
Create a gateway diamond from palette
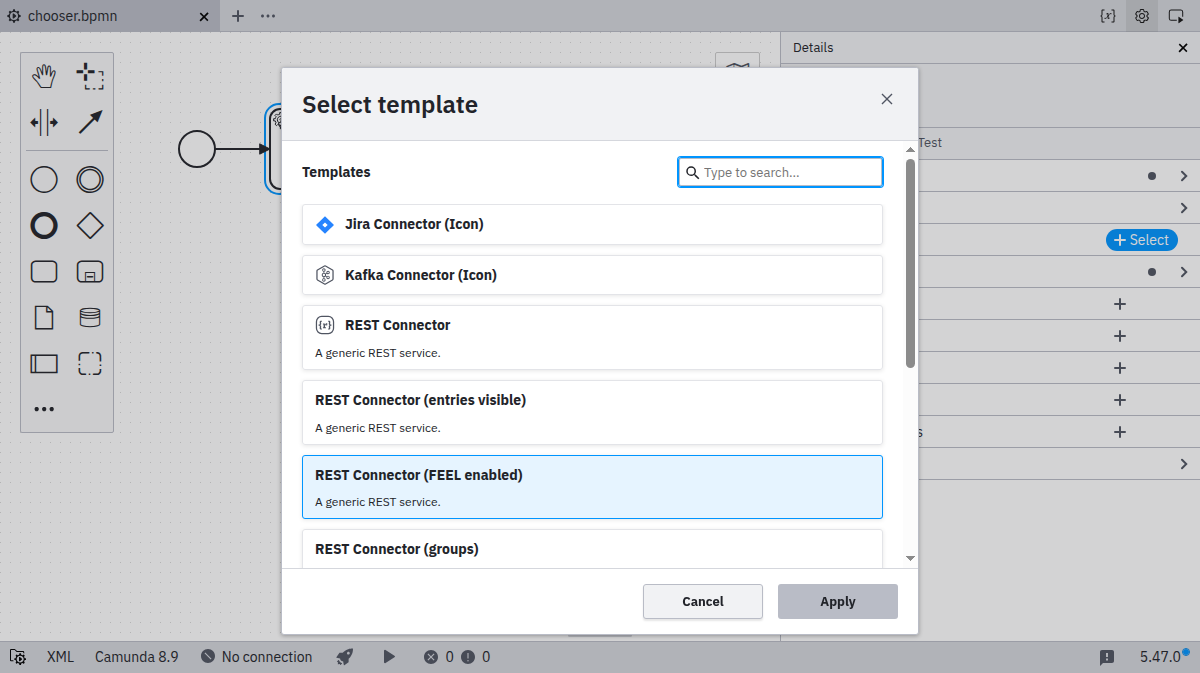point(90,226)
